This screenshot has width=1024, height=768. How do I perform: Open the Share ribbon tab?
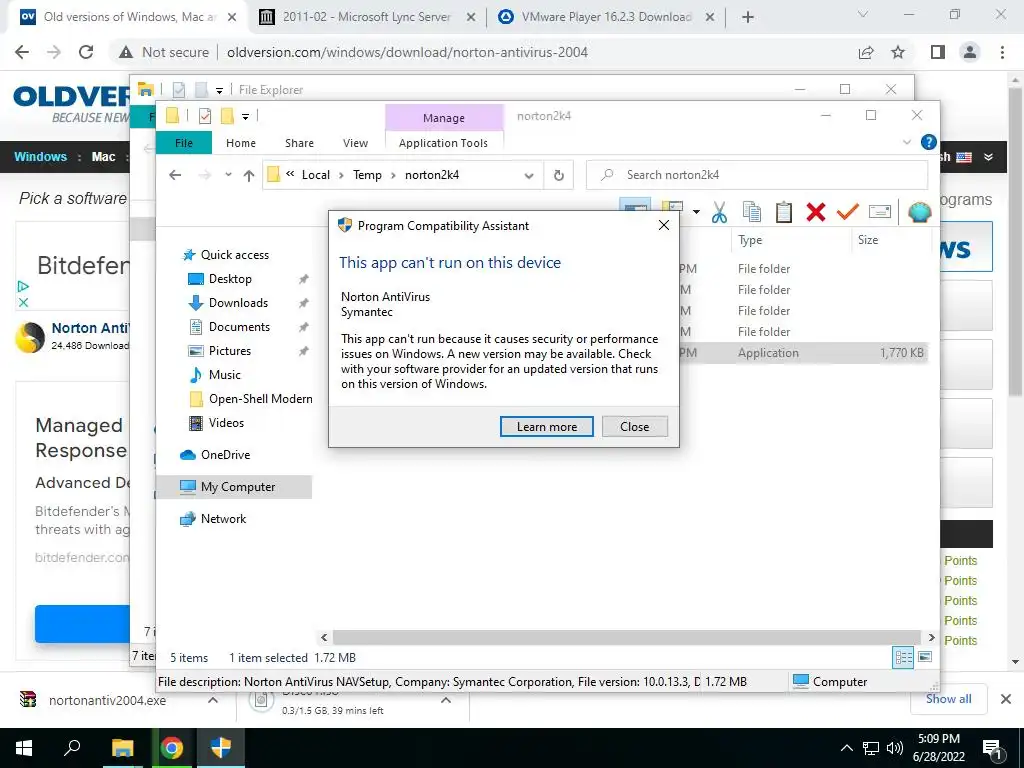click(x=299, y=142)
